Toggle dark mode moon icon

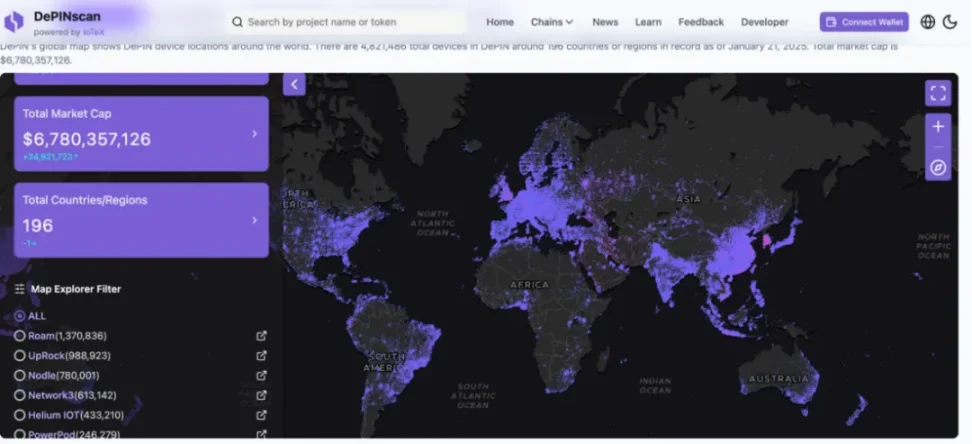coord(950,22)
